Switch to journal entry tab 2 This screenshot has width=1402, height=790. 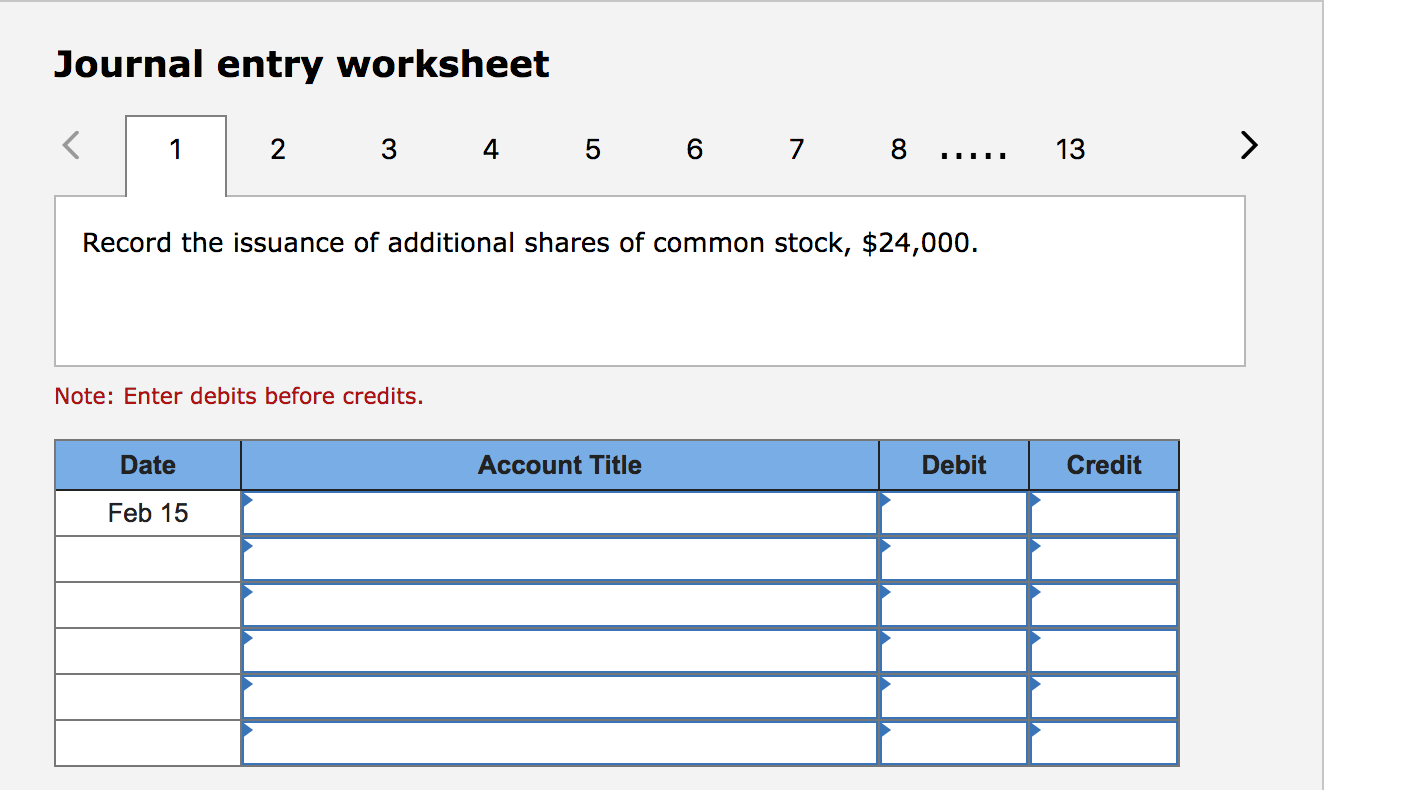(278, 150)
